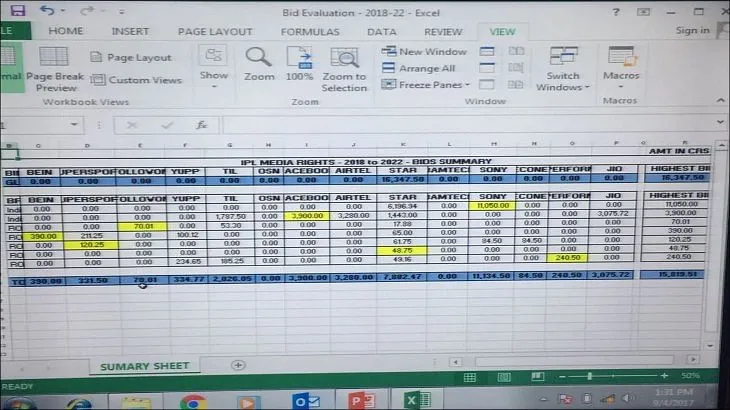Click inside the formula bar input
730x410 pixels.
[x=468, y=125]
